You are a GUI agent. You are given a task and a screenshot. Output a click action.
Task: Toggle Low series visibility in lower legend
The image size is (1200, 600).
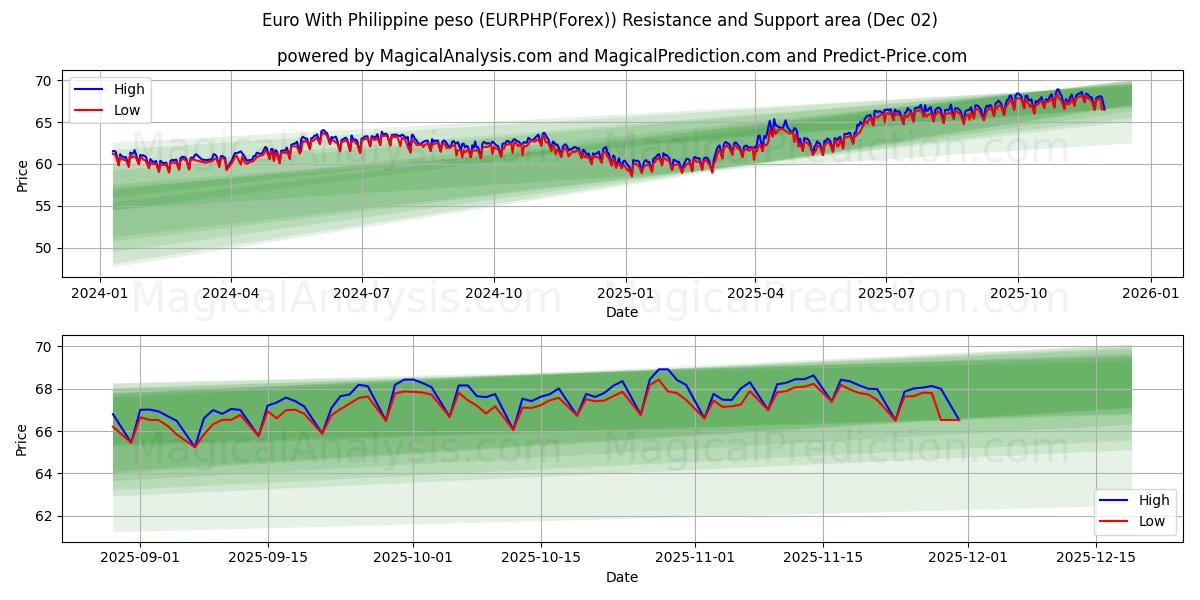[x=1148, y=520]
